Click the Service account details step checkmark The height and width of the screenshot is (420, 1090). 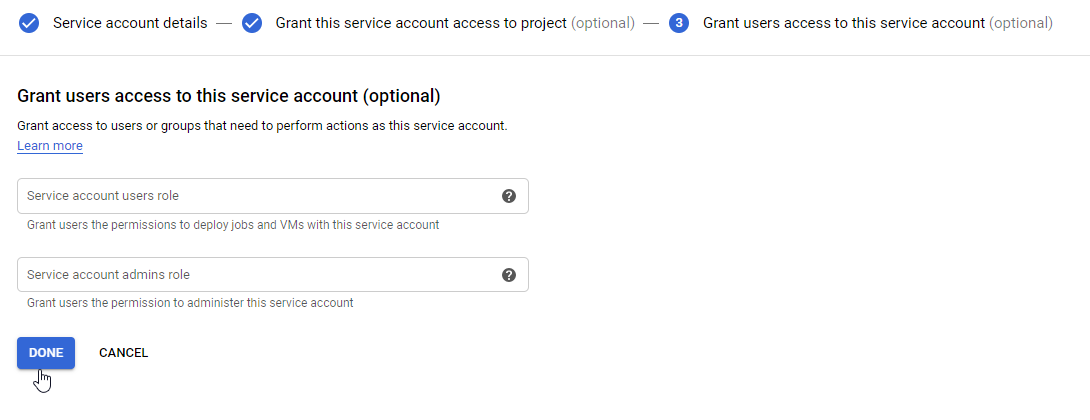click(29, 24)
